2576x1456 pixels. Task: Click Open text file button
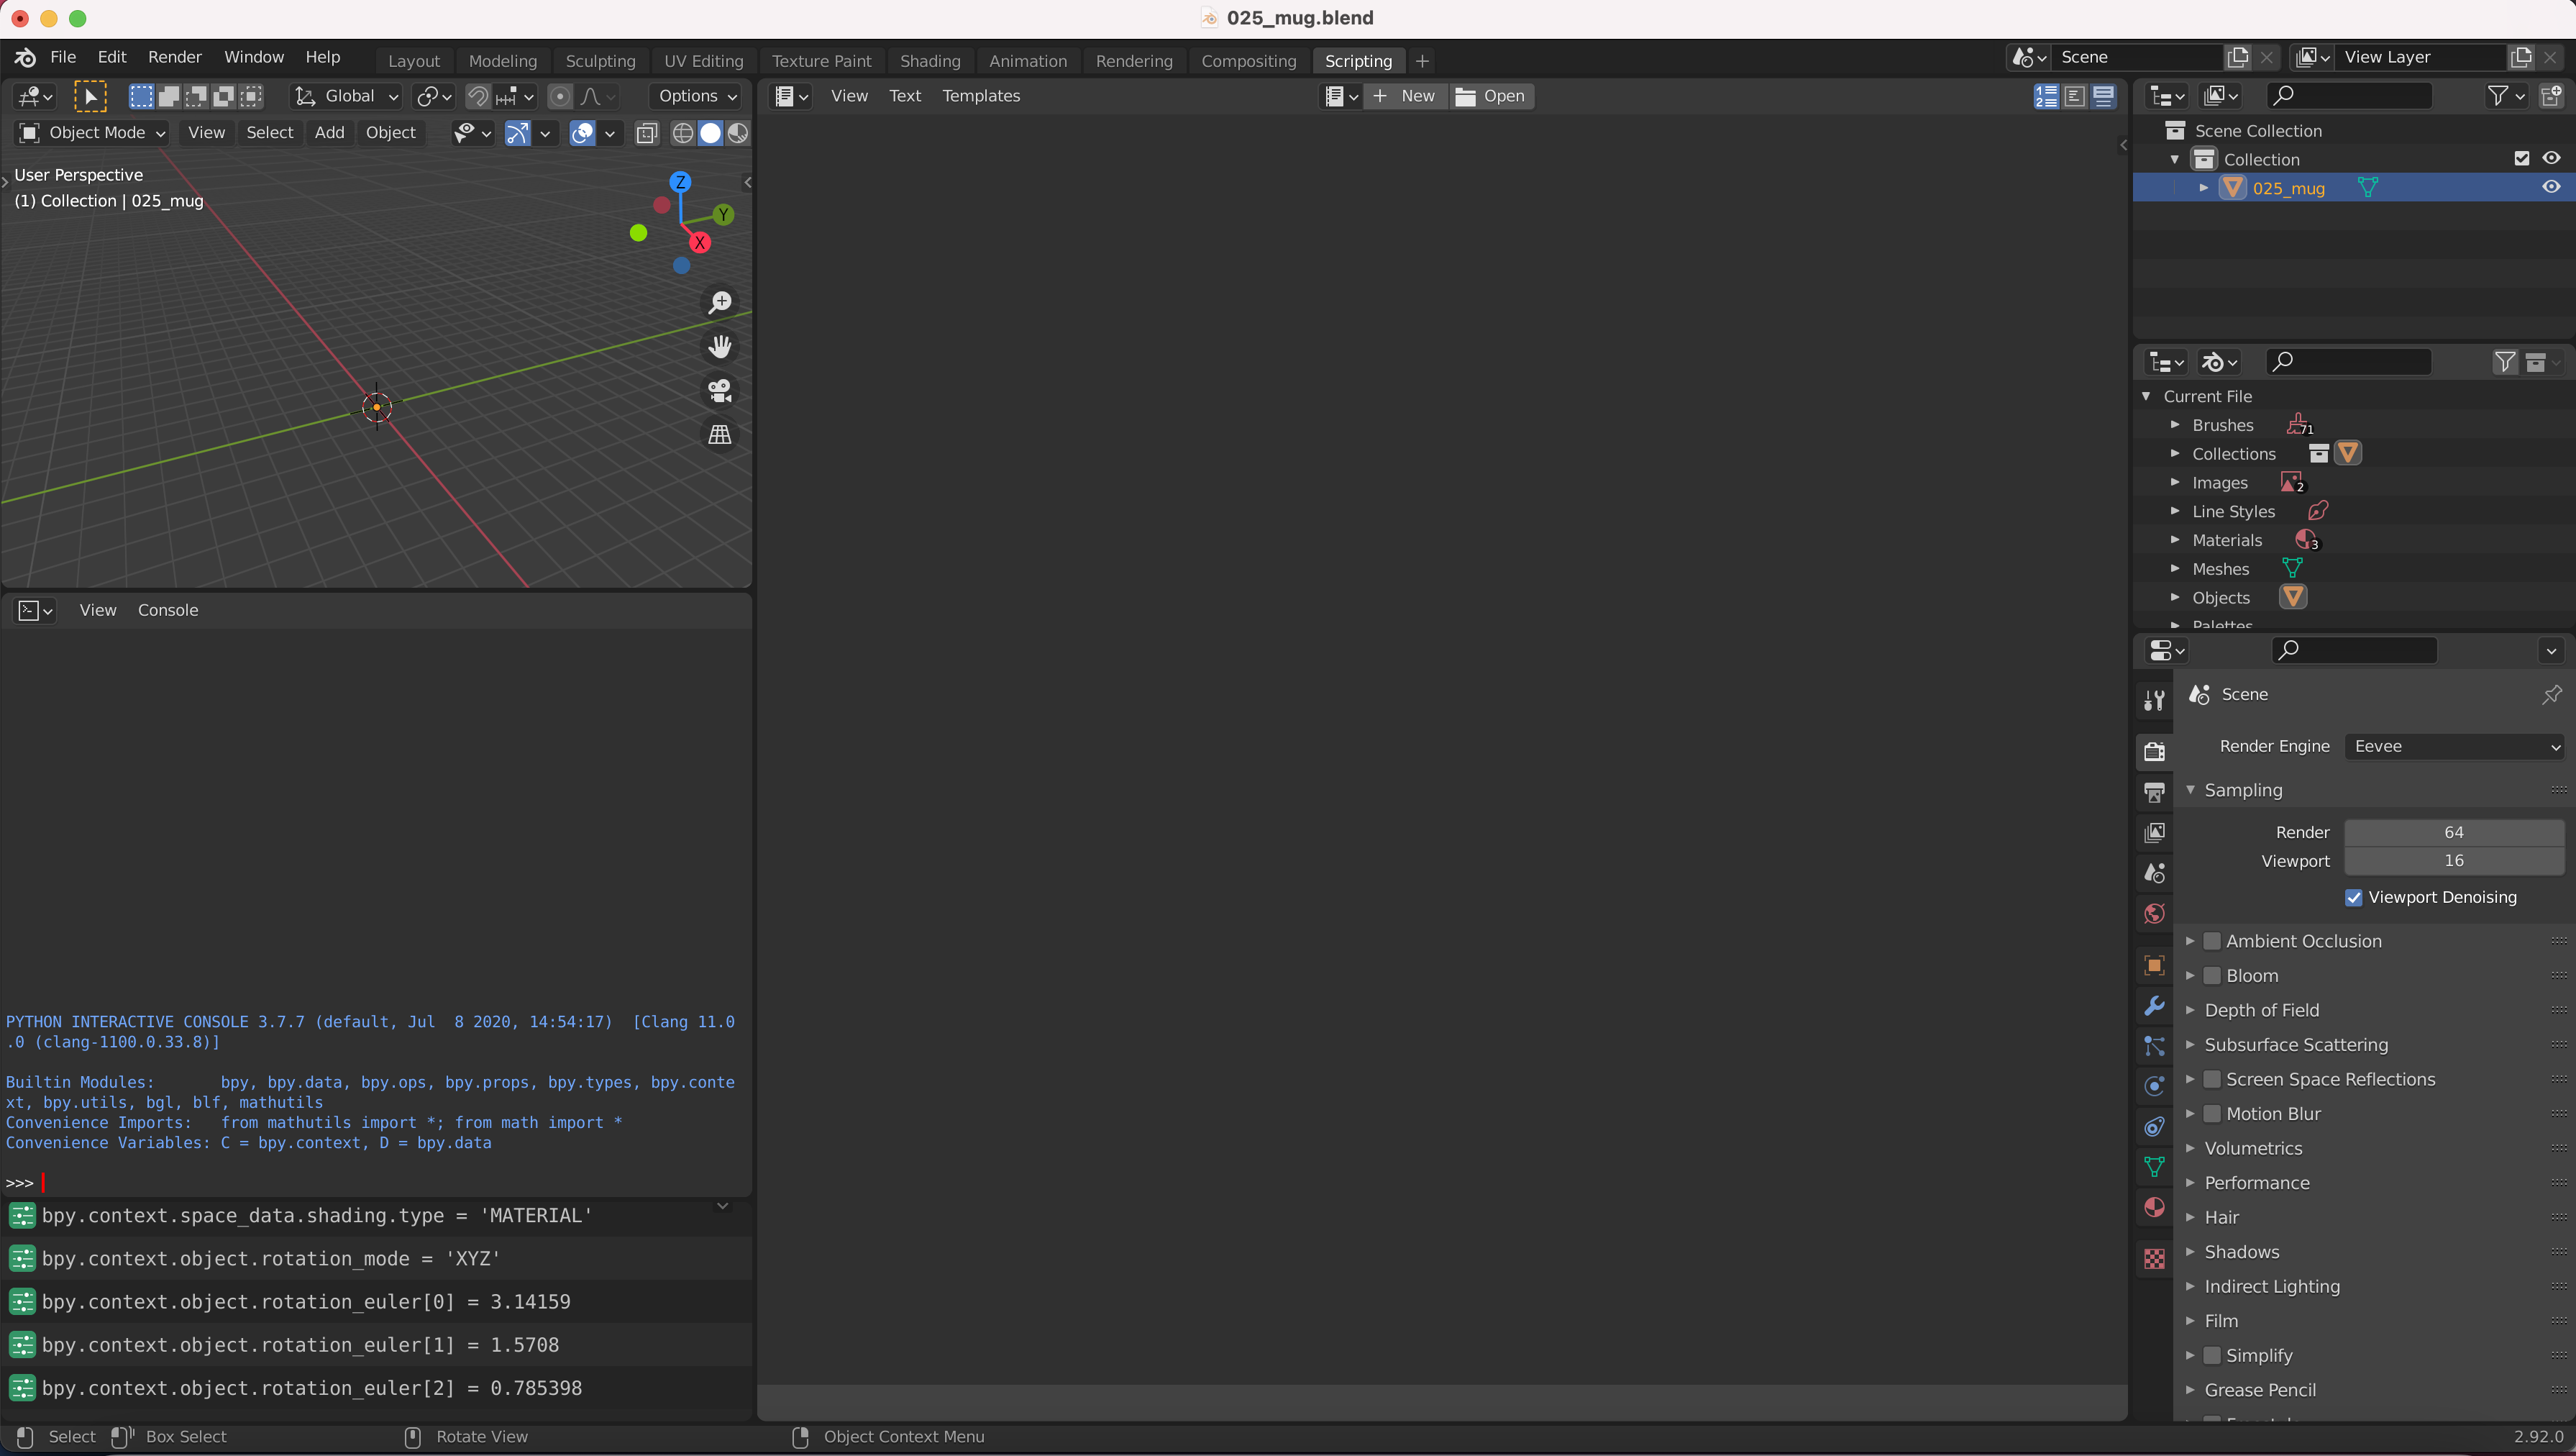click(1491, 96)
